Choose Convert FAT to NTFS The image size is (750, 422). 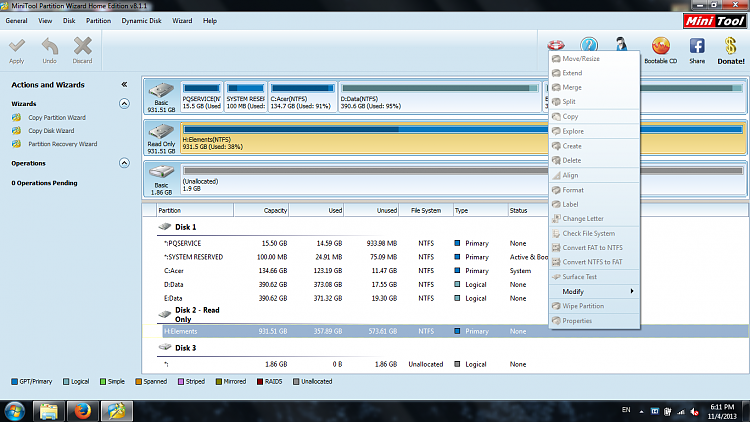point(594,248)
